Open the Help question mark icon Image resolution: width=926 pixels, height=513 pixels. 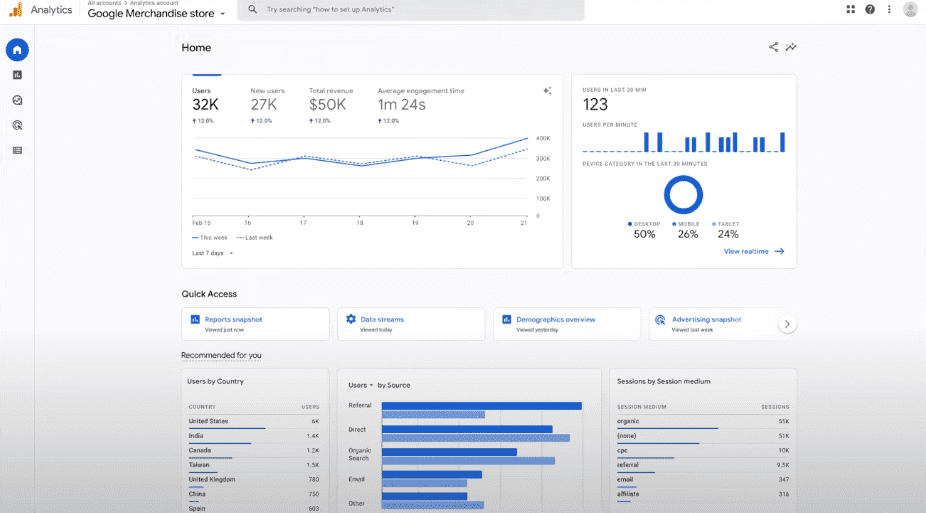(870, 10)
